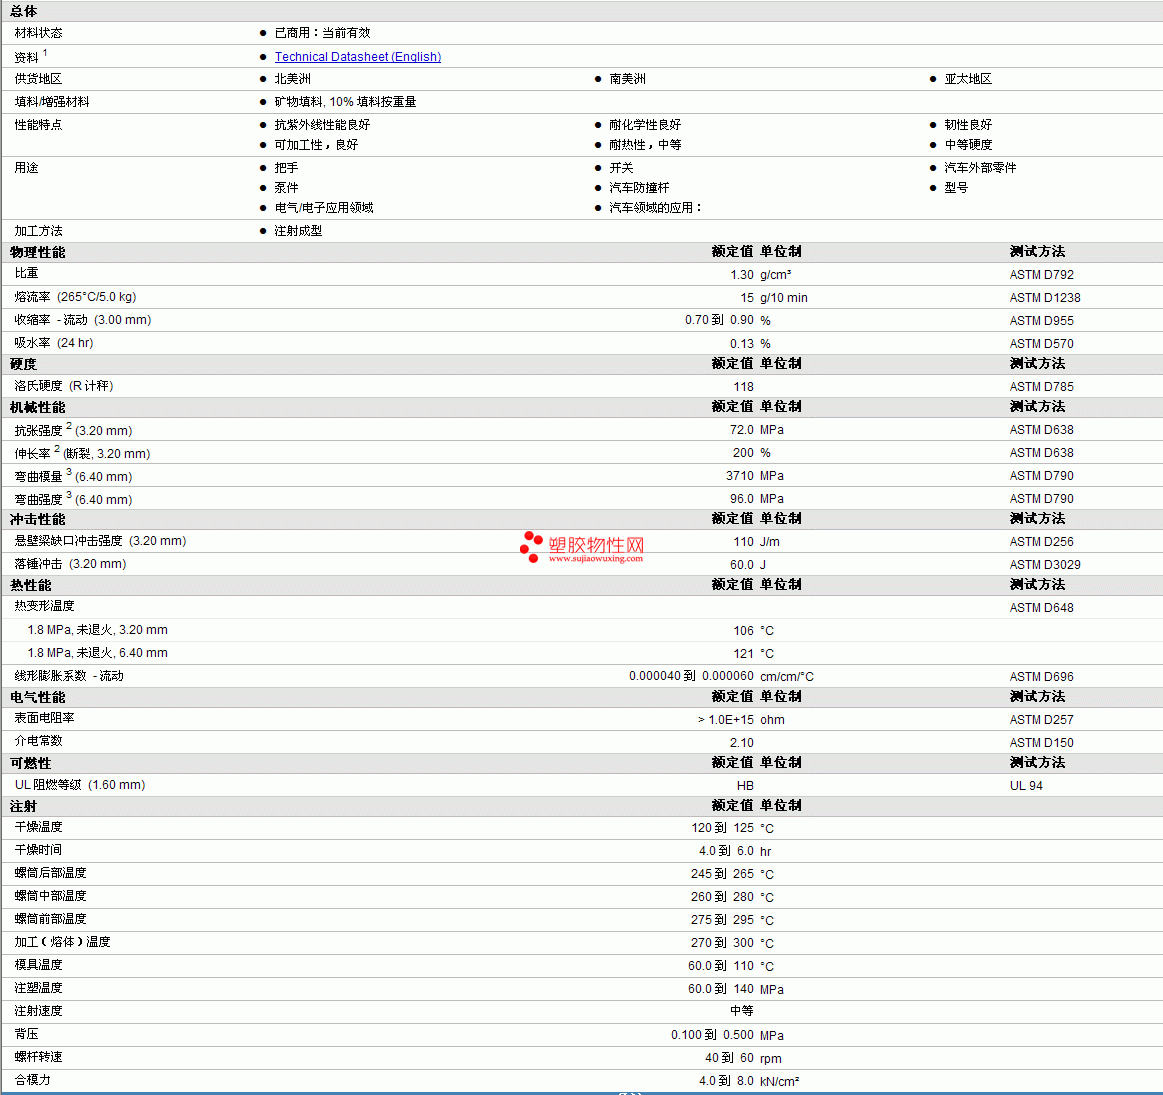Click the 弯曲强度 (6.40 mm) label
The height and width of the screenshot is (1095, 1163).
point(73,499)
